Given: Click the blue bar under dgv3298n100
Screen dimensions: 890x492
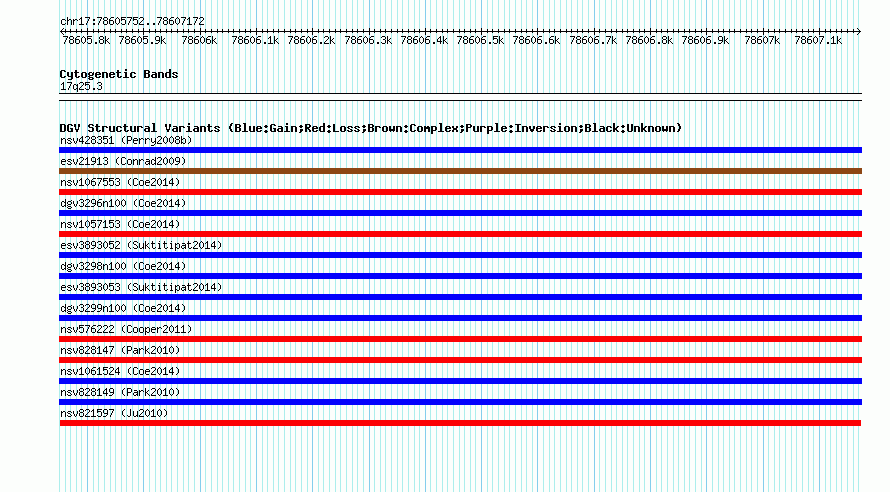Looking at the screenshot, I should tap(460, 276).
